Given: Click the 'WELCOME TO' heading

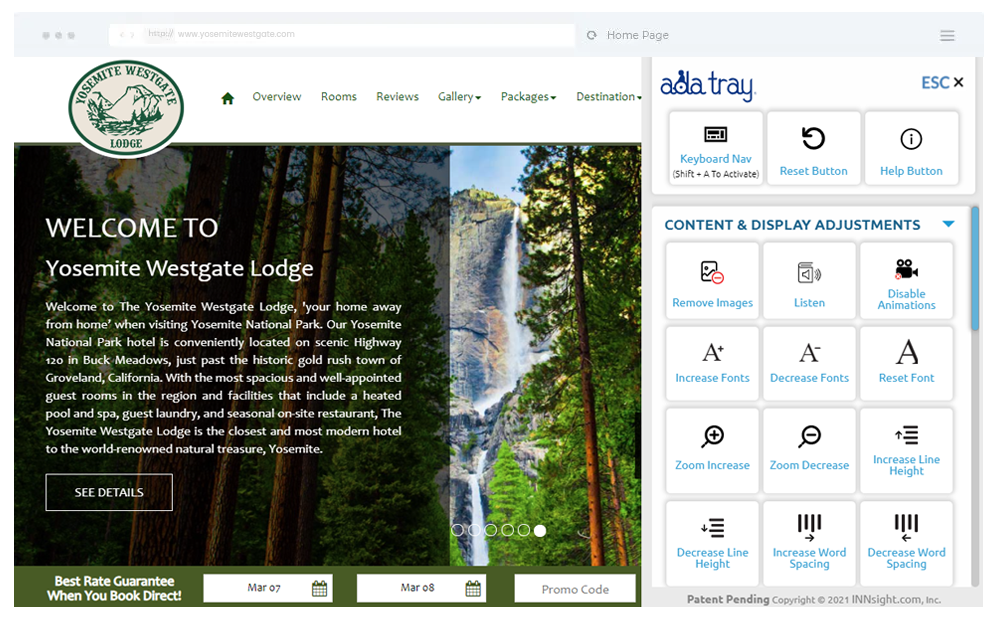Looking at the screenshot, I should coord(131,228).
